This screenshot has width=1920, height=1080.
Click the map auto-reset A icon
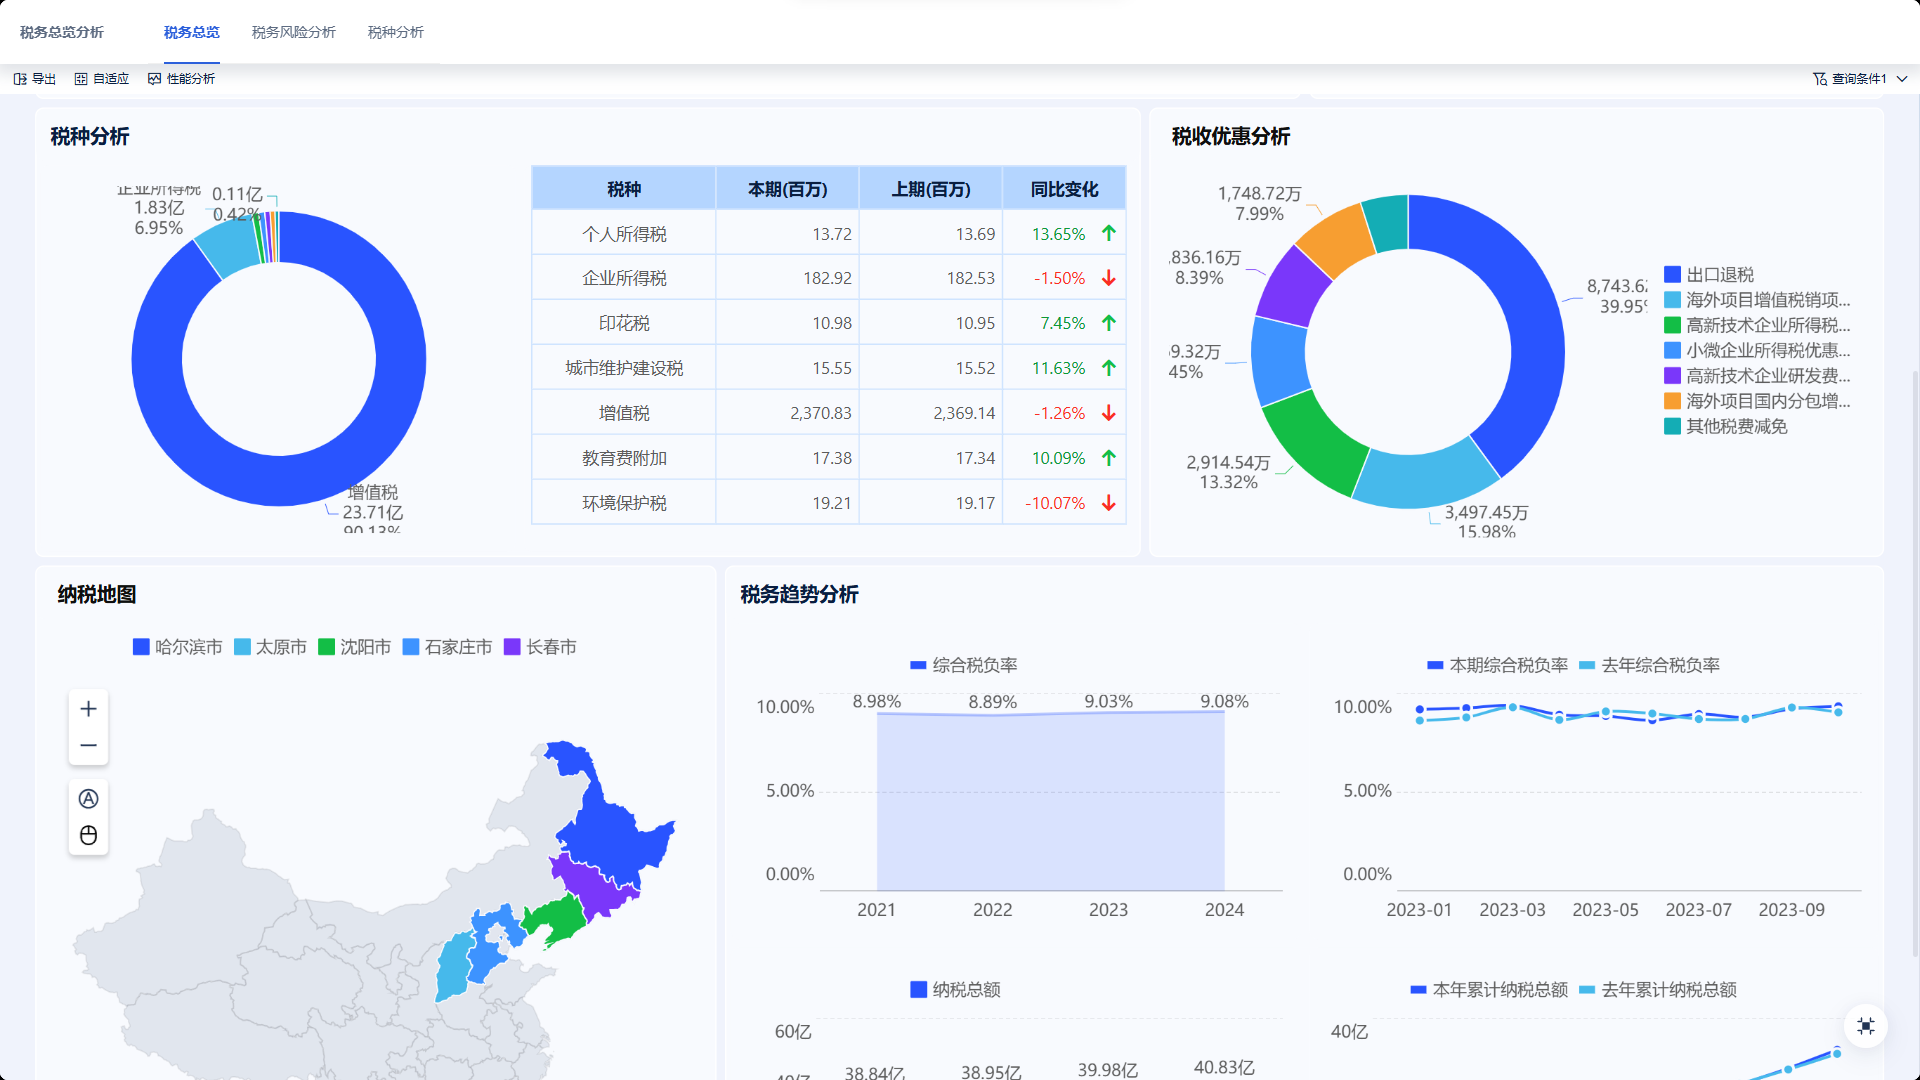(88, 799)
